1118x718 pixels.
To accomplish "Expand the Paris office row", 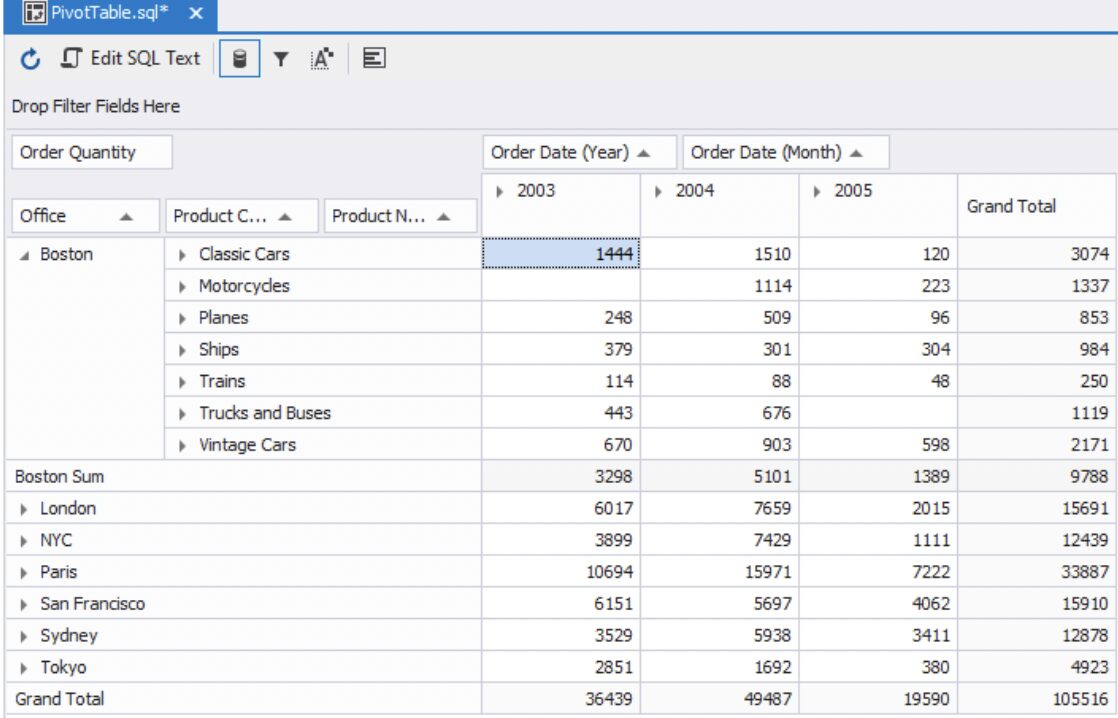I will [x=24, y=573].
